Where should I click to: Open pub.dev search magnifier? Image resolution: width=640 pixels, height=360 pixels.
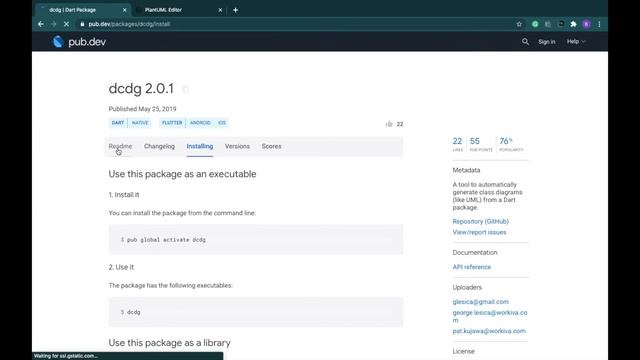(x=525, y=42)
